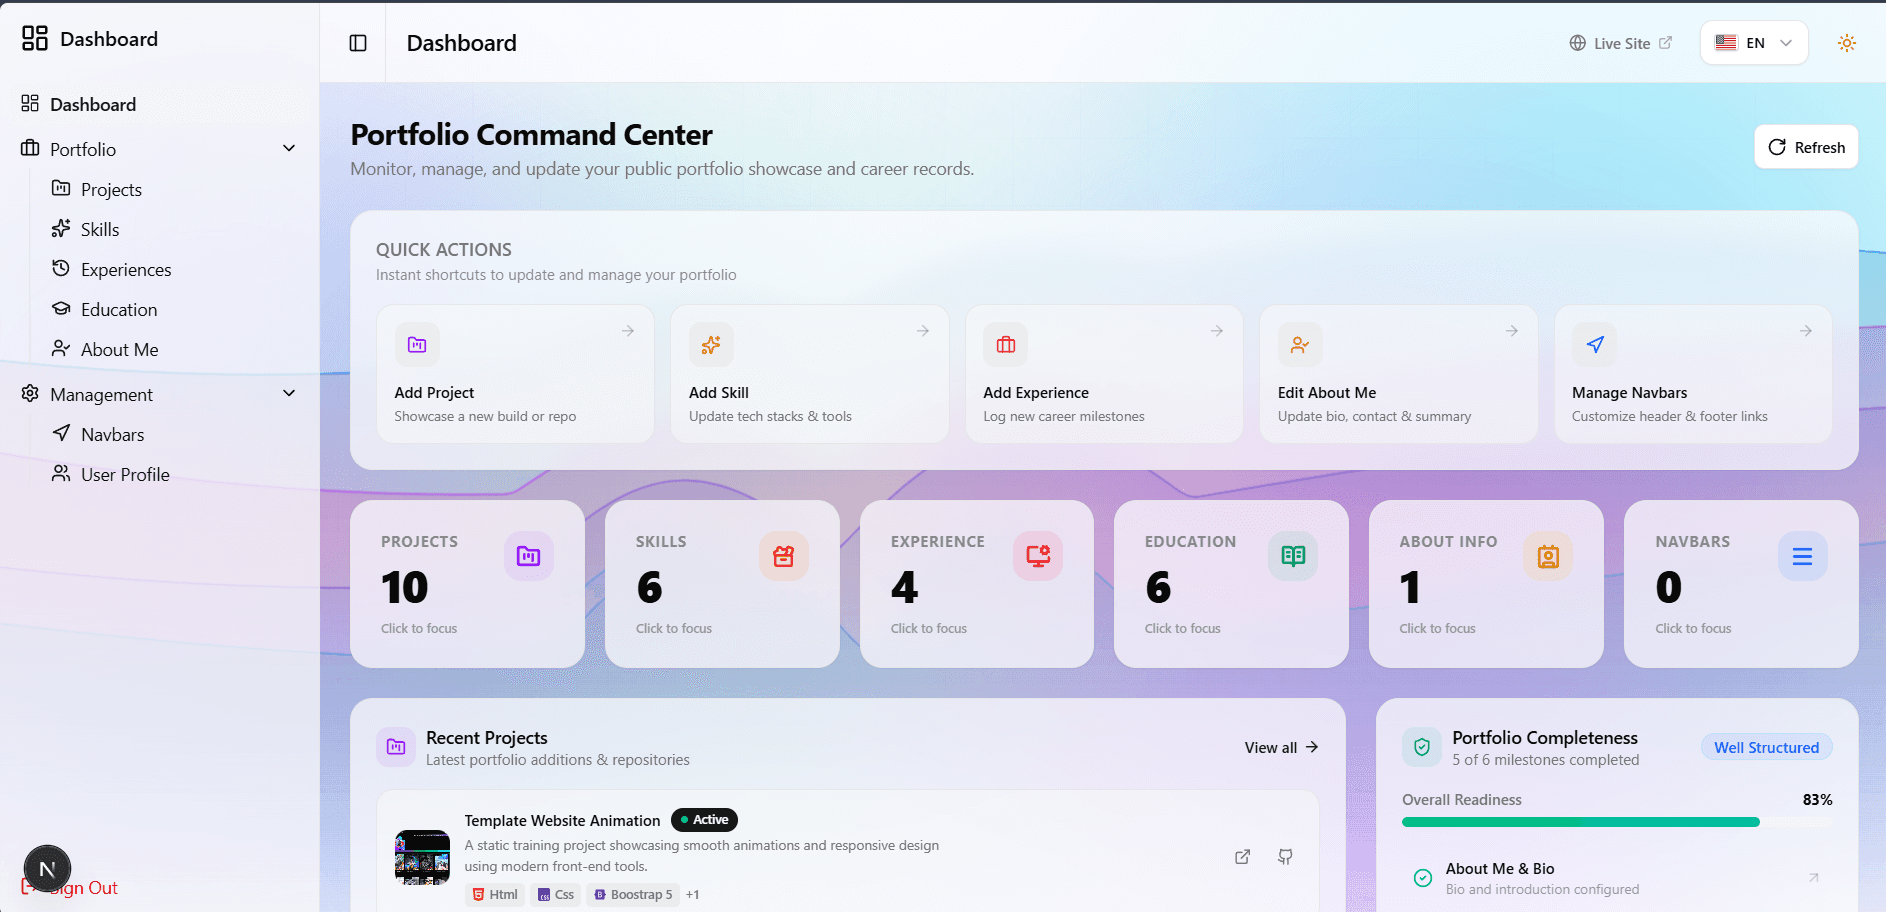
Task: Click the Bootstrap 5 tech tag
Action: [633, 895]
